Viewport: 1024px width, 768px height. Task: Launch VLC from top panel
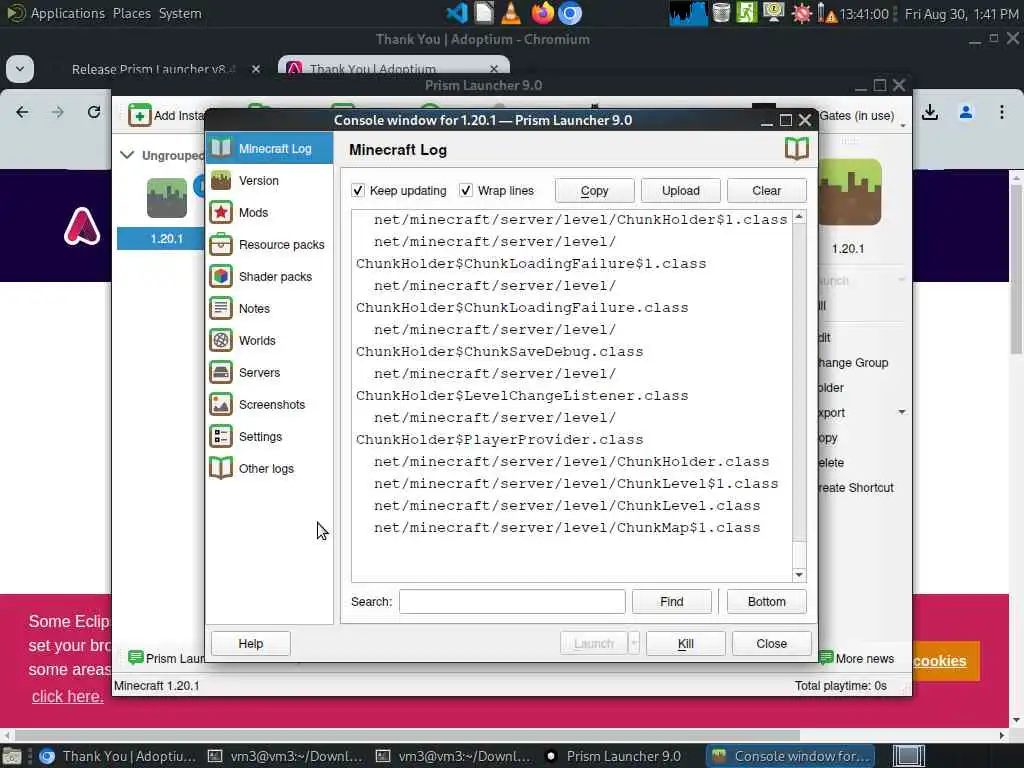click(511, 13)
